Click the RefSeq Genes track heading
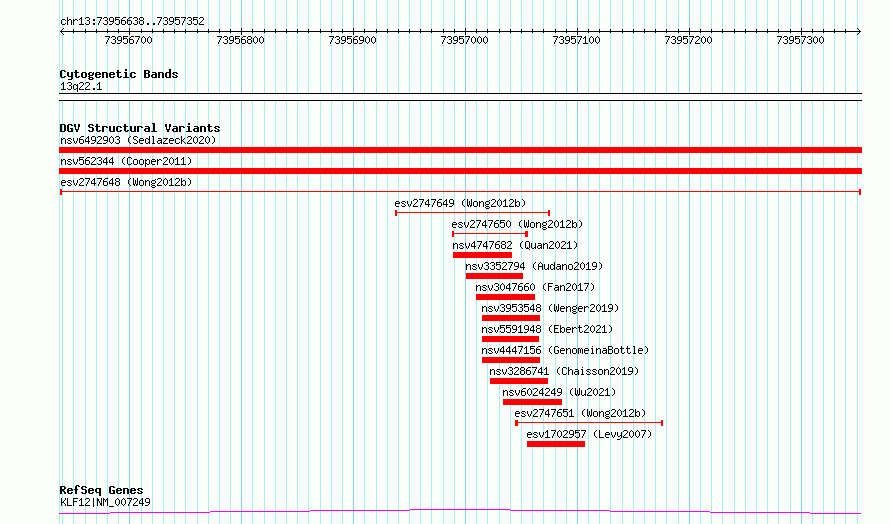This screenshot has width=890, height=524. 102,490
